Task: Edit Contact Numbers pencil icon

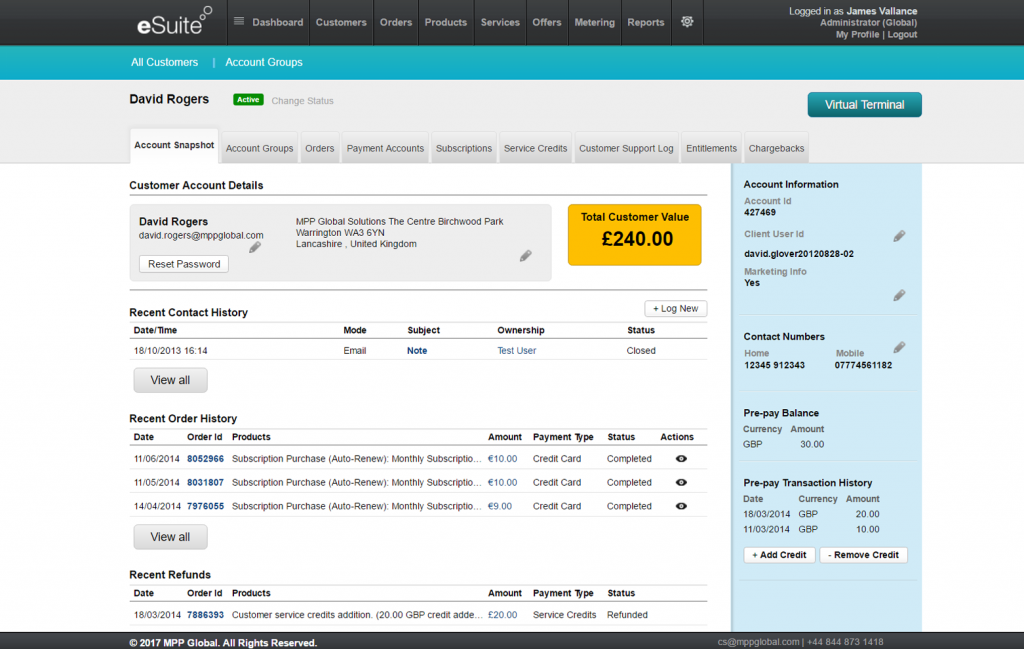Action: coord(899,347)
